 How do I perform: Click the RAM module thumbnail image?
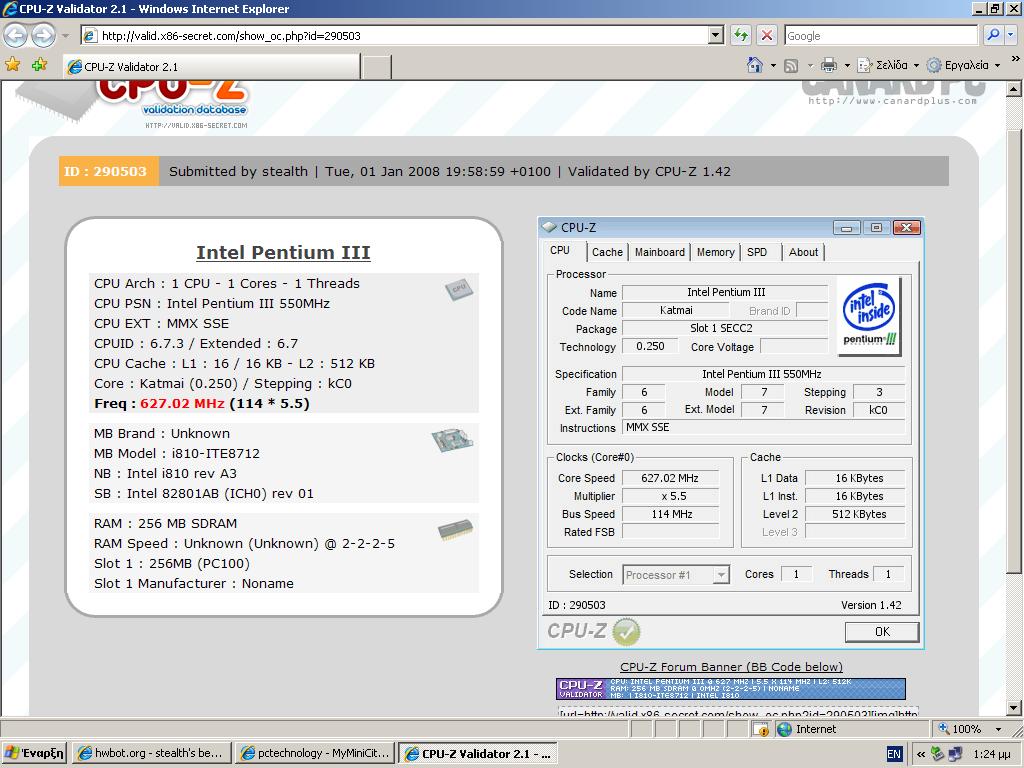pos(455,528)
